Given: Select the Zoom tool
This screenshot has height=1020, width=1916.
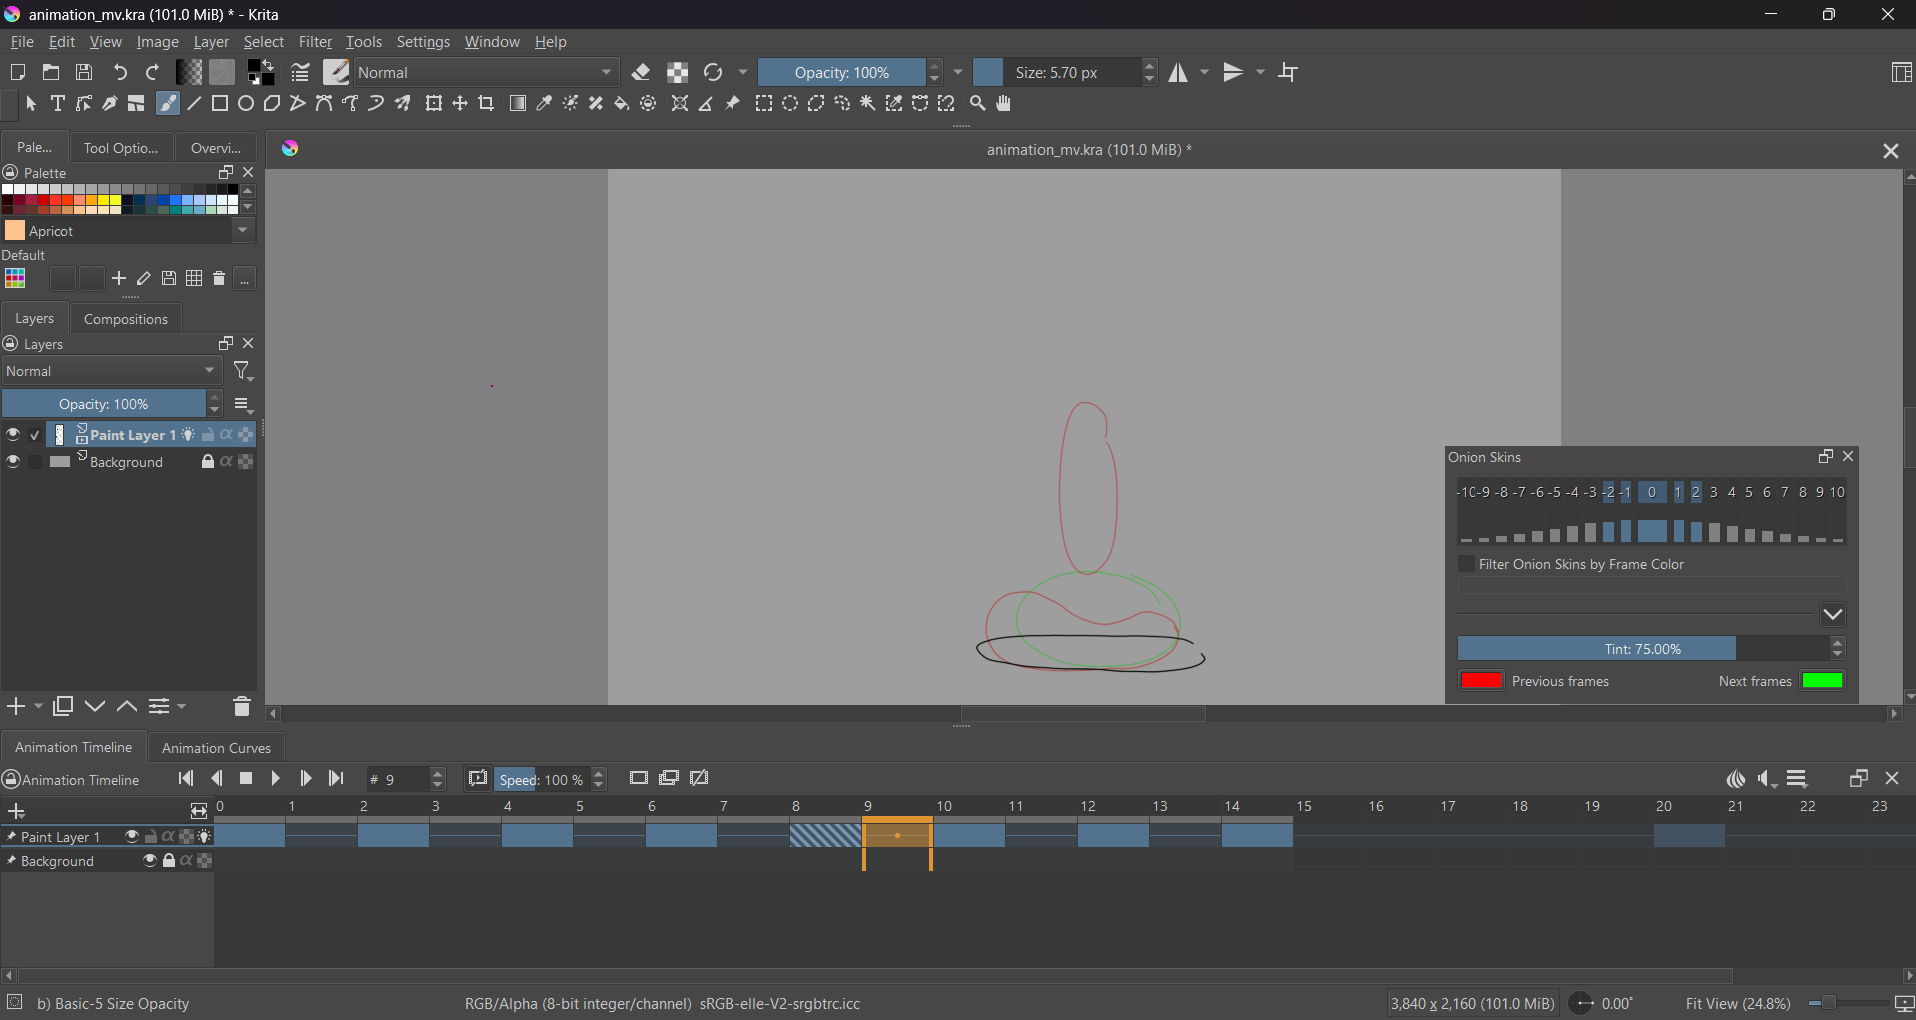Looking at the screenshot, I should 978,104.
